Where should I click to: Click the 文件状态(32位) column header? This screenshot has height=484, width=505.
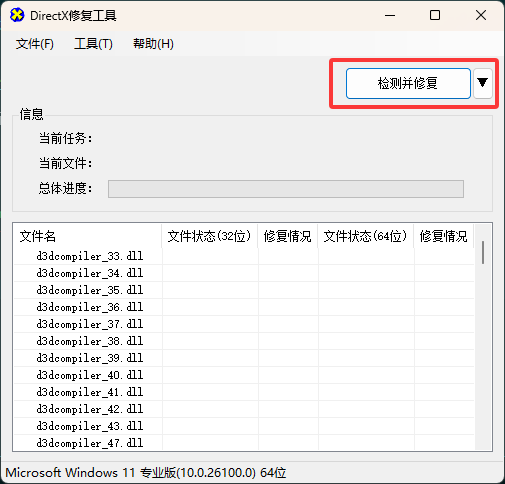209,236
